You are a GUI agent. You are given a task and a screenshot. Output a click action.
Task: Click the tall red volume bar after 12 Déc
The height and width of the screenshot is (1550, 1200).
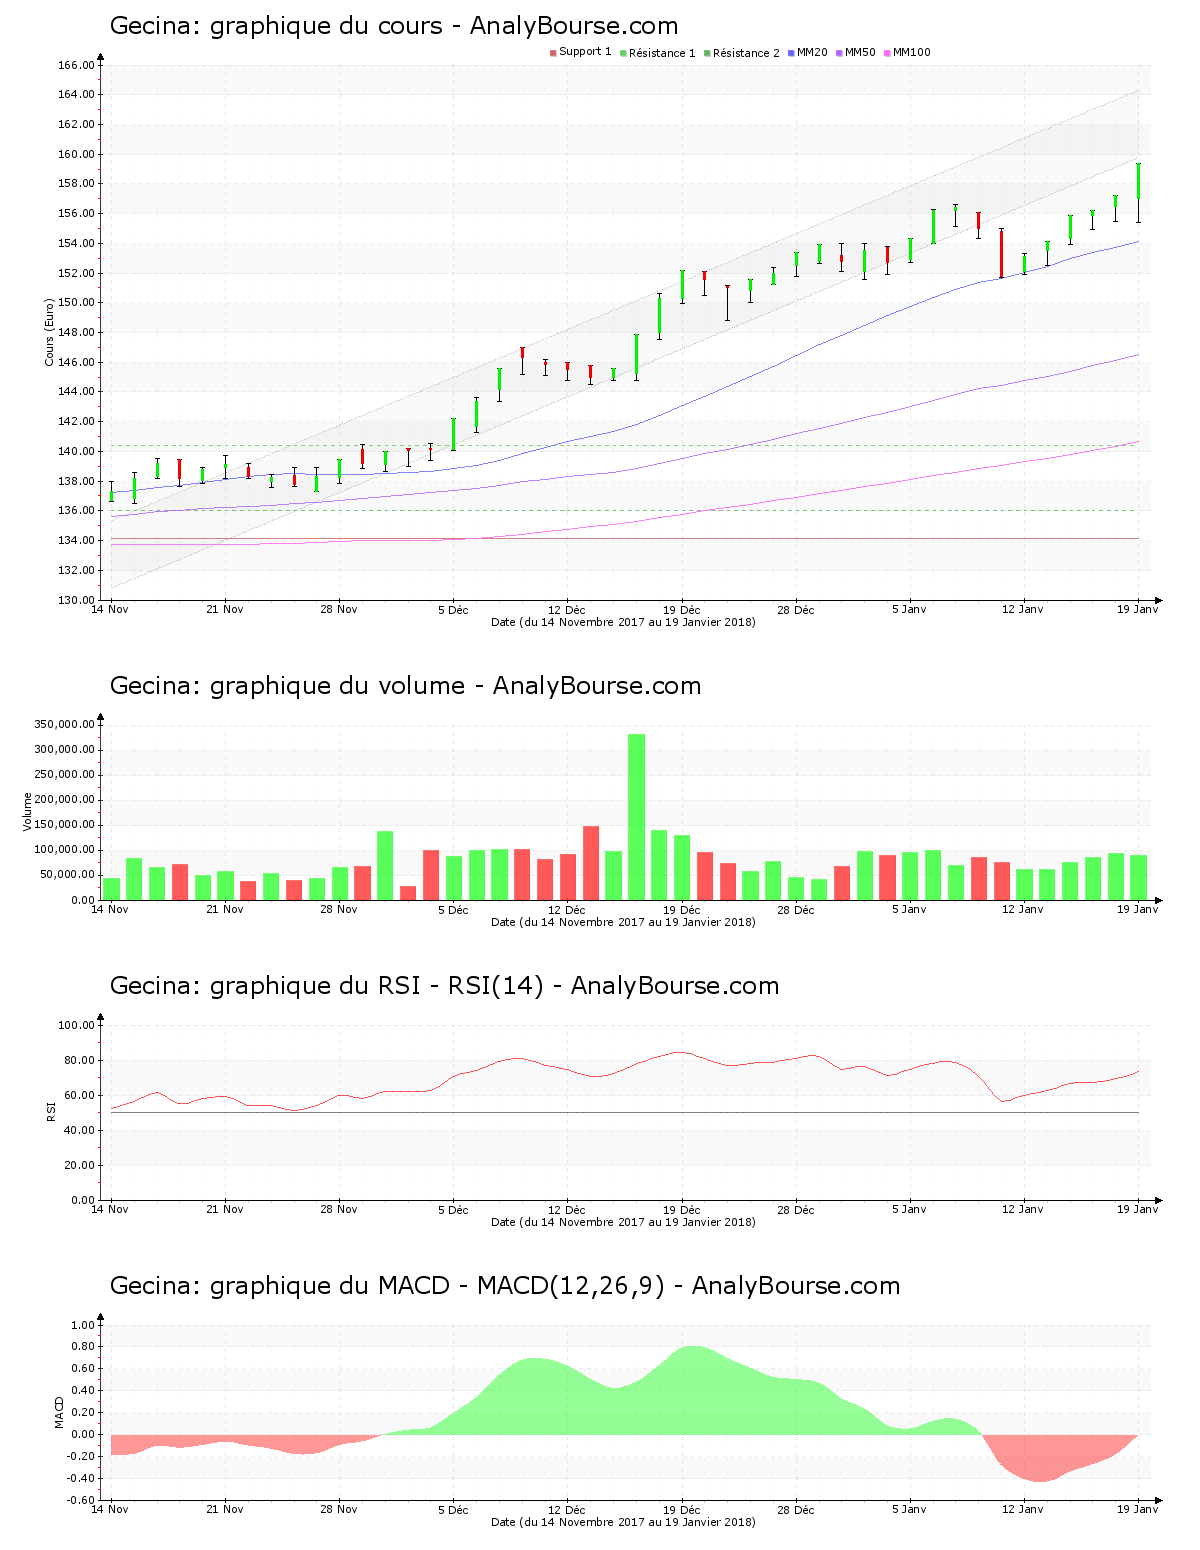pos(591,863)
